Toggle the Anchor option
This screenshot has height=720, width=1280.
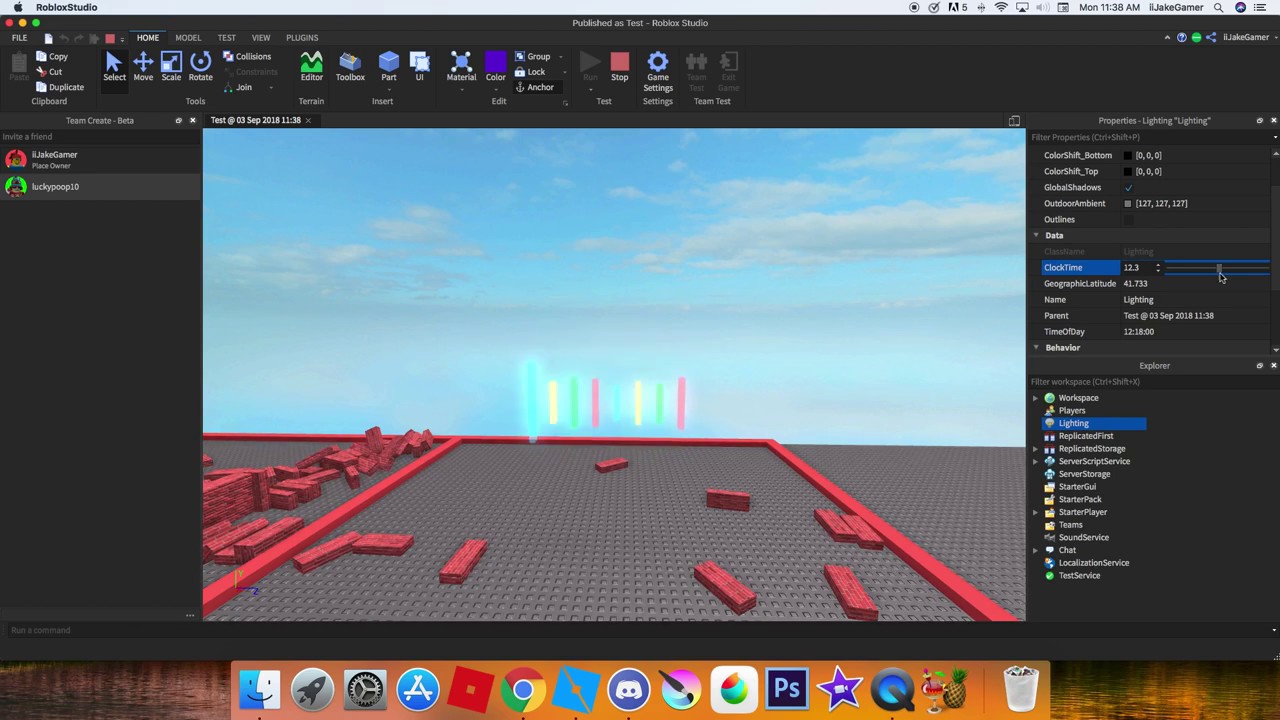pos(534,87)
